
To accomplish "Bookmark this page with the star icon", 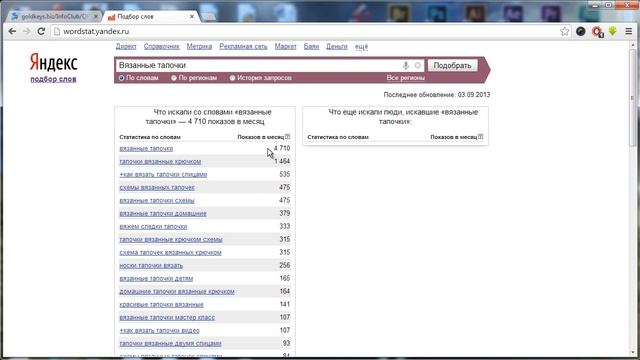I will (564, 31).
